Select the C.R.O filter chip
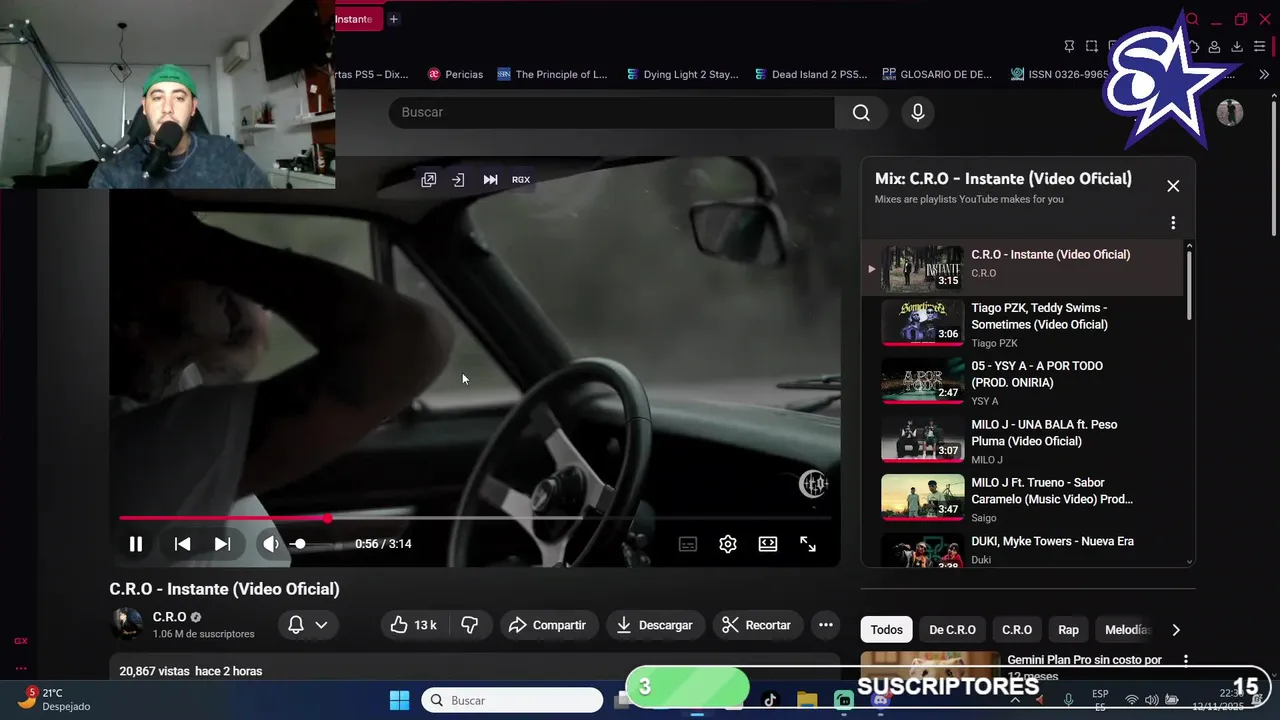Viewport: 1280px width, 720px height. (x=1017, y=630)
